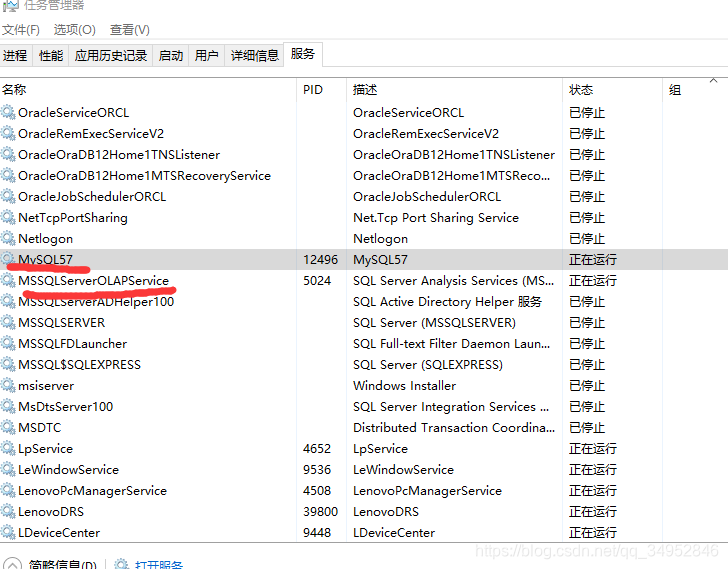Image resolution: width=728 pixels, height=569 pixels.
Task: Click description Windows Installer
Action: click(404, 386)
